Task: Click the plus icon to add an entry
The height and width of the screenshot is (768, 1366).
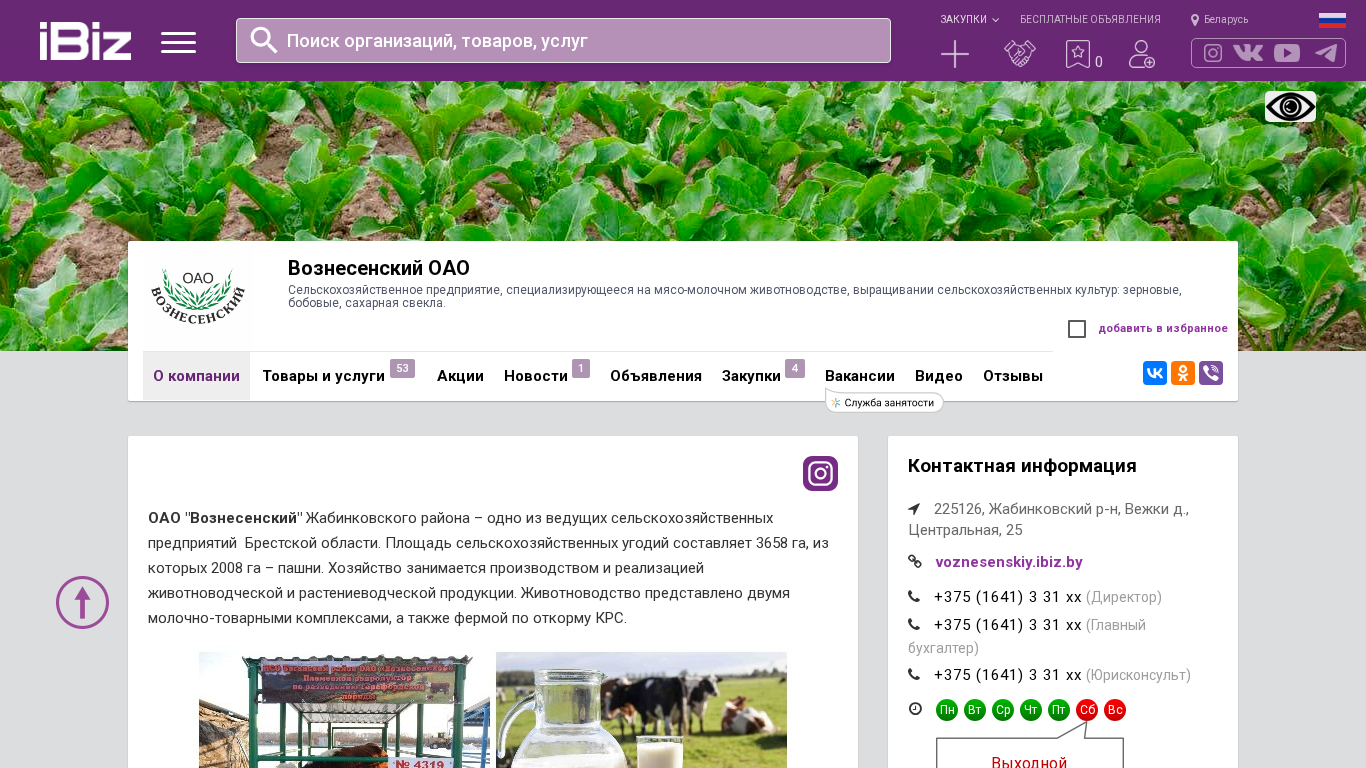Action: click(955, 54)
